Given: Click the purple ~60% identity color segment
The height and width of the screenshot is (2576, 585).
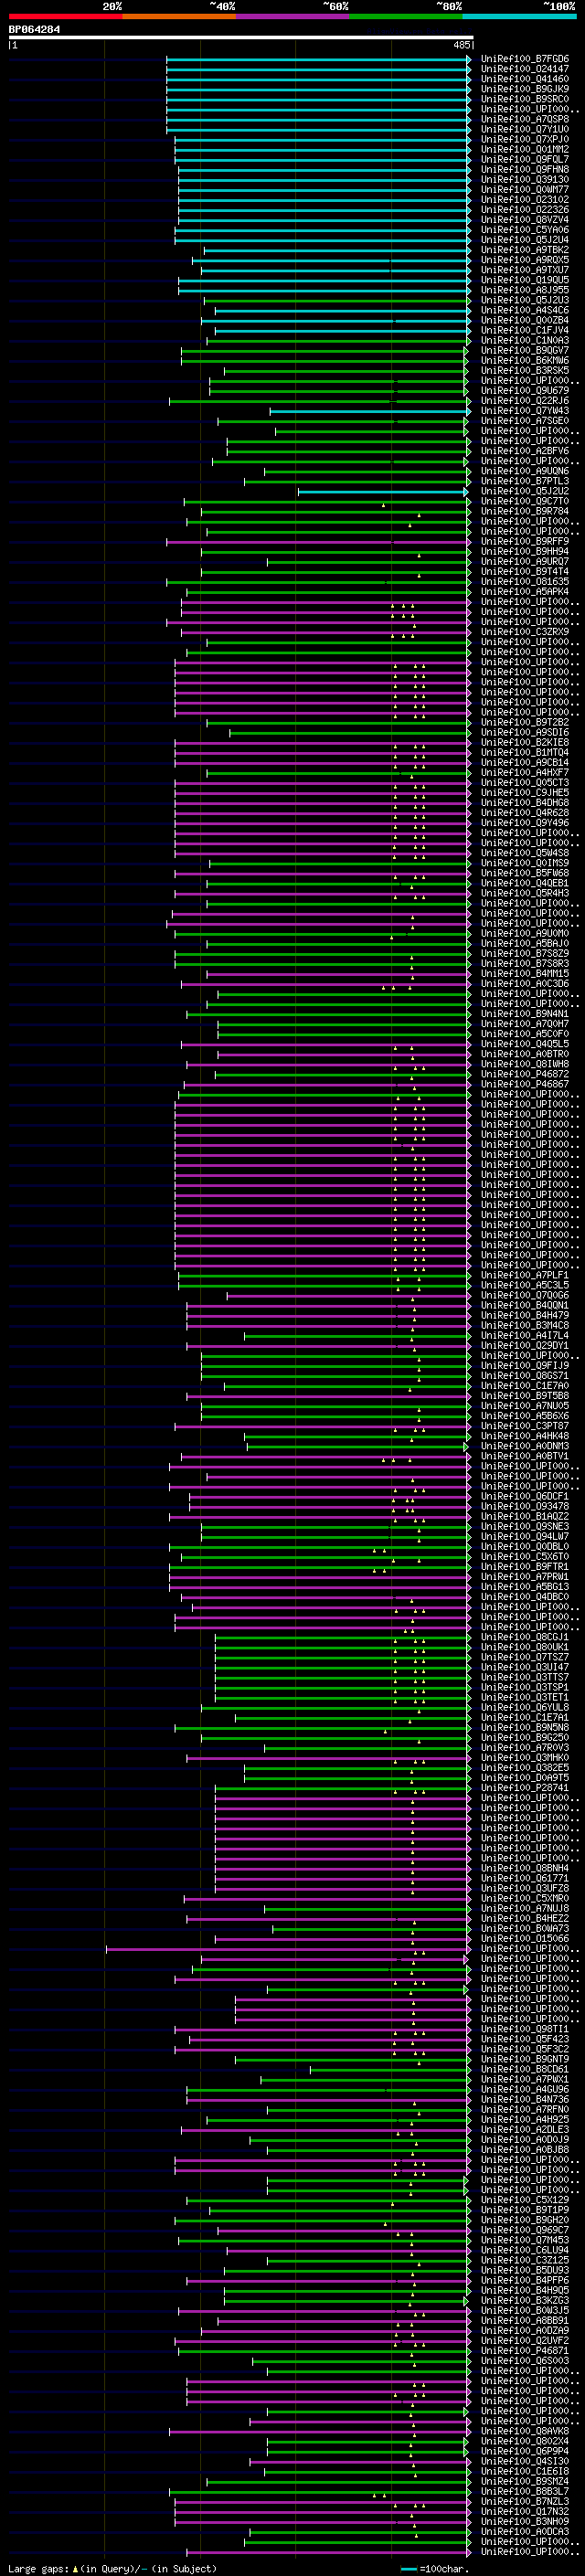Looking at the screenshot, I should click(x=293, y=16).
